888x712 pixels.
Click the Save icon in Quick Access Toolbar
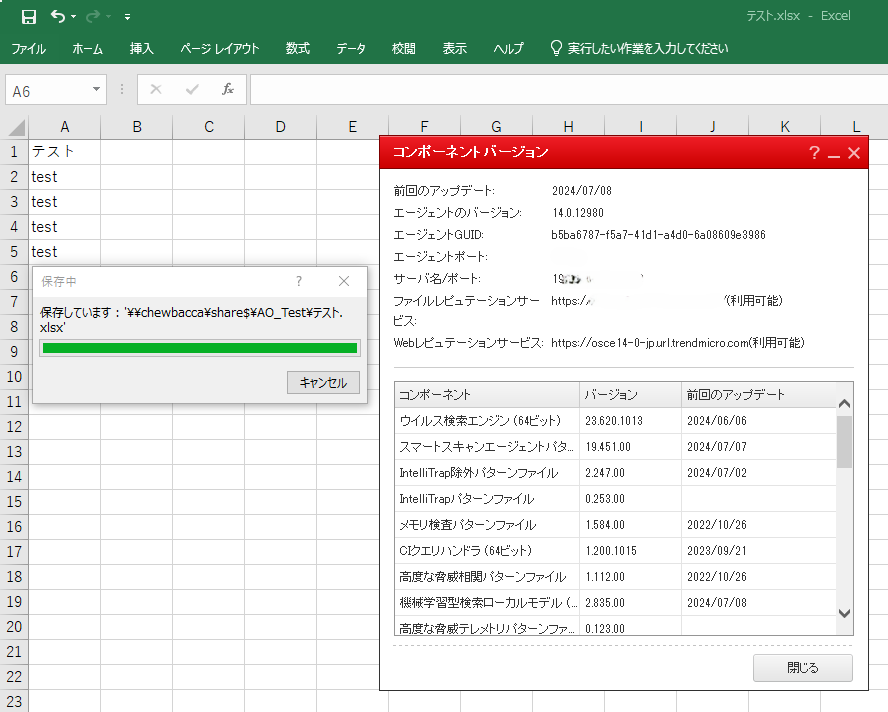click(x=29, y=16)
